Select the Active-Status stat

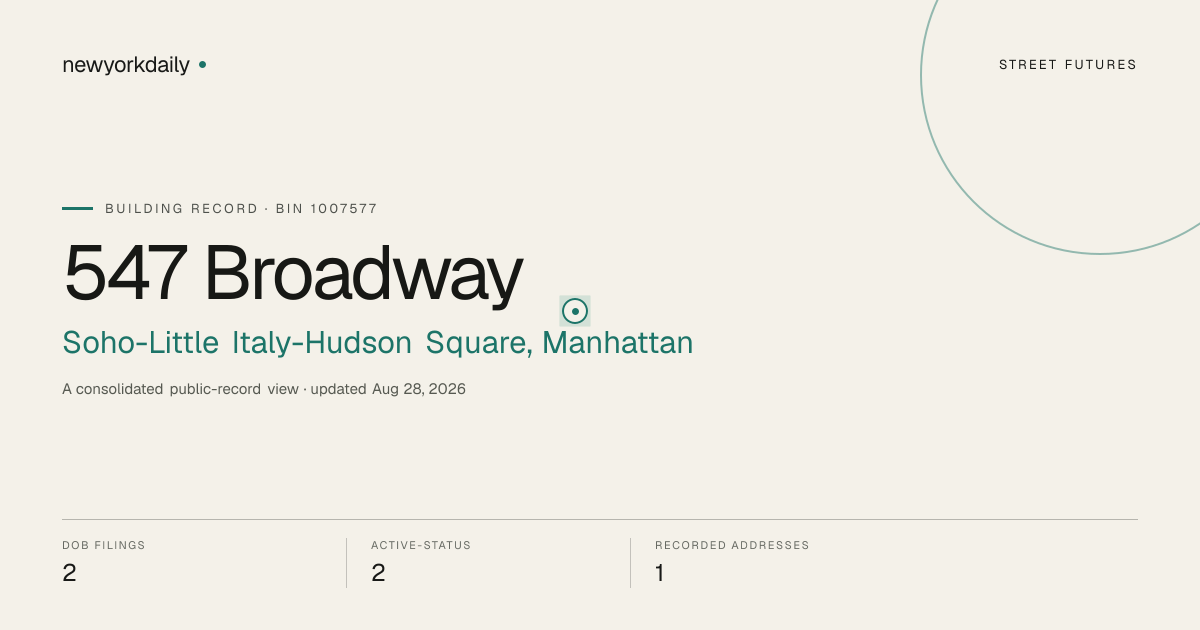tap(421, 562)
